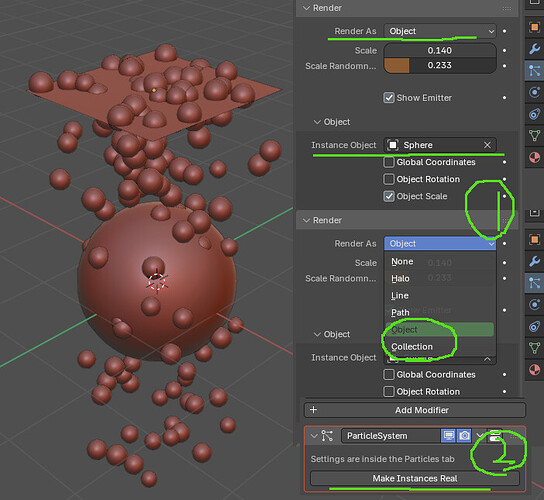The image size is (544, 500).
Task: Enable Global Coordinates directly below Sphere field
Action: [x=389, y=162]
